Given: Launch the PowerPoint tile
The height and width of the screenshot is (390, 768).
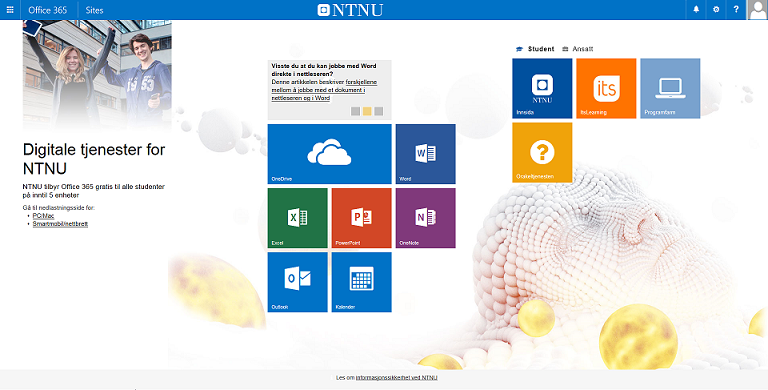Looking at the screenshot, I should click(361, 218).
